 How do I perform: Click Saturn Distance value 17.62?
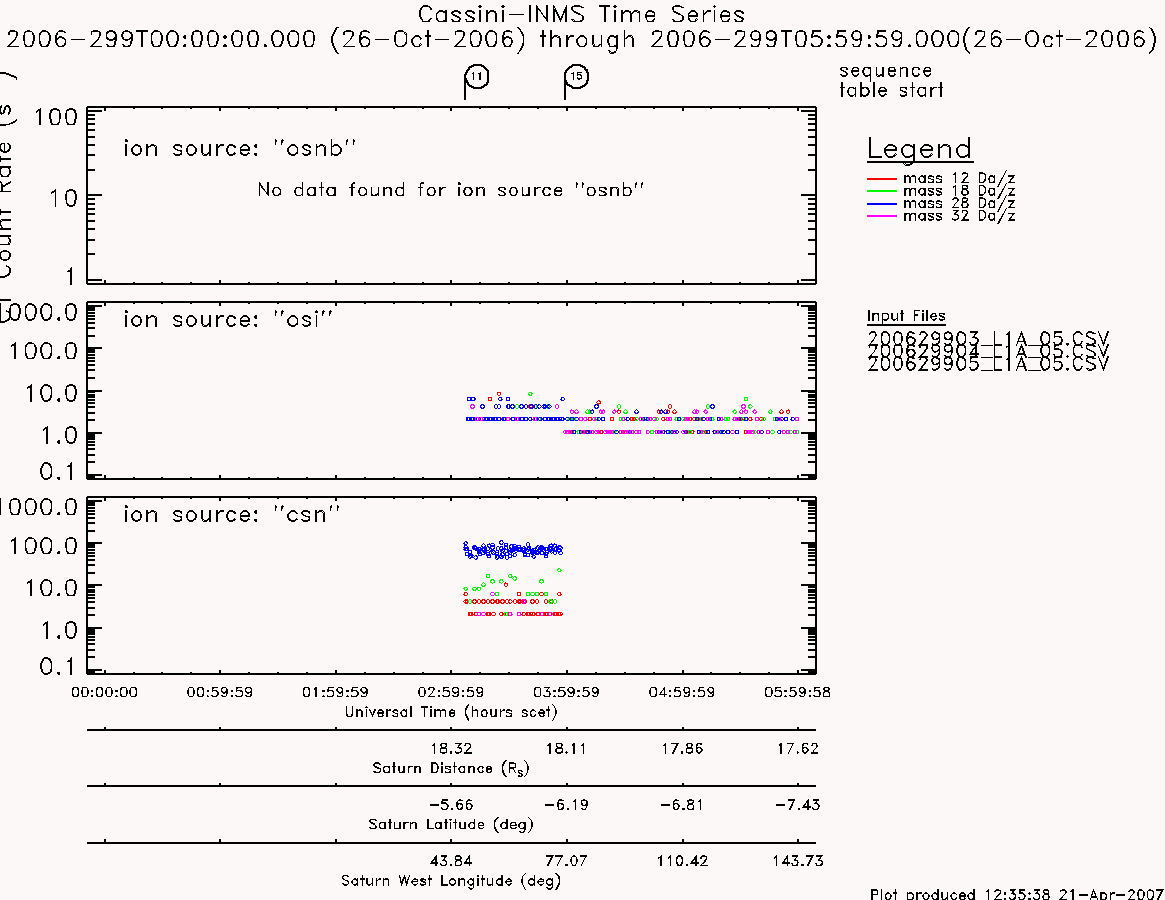point(797,748)
